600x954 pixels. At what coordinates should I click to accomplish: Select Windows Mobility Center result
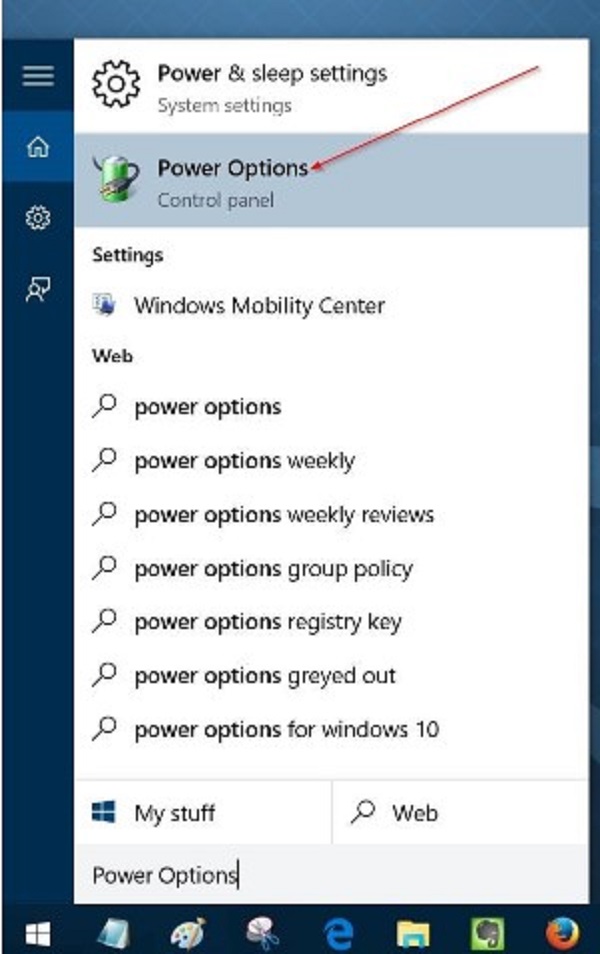[259, 306]
